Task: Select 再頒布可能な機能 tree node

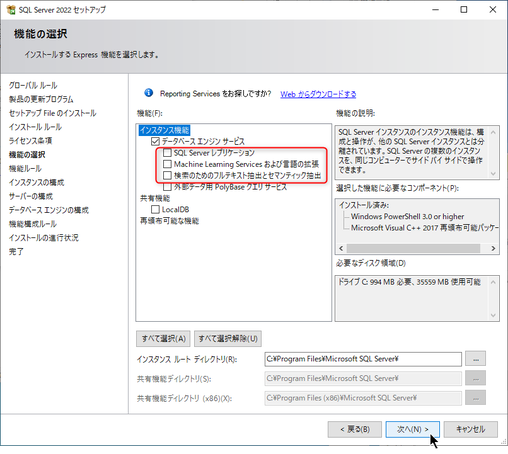Action: click(x=169, y=221)
